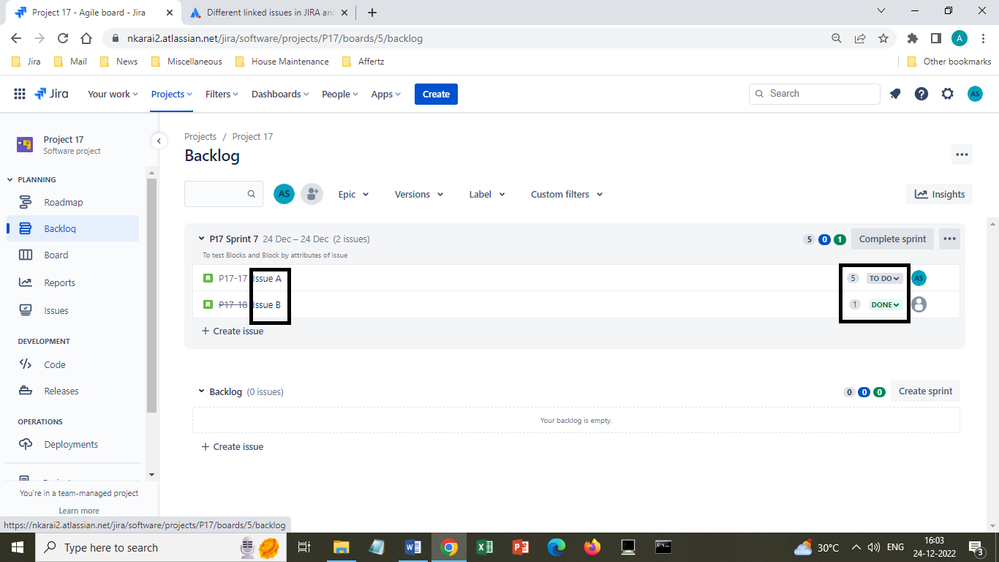999x562 pixels.
Task: Open the People dropdown menu
Action: pyautogui.click(x=340, y=94)
